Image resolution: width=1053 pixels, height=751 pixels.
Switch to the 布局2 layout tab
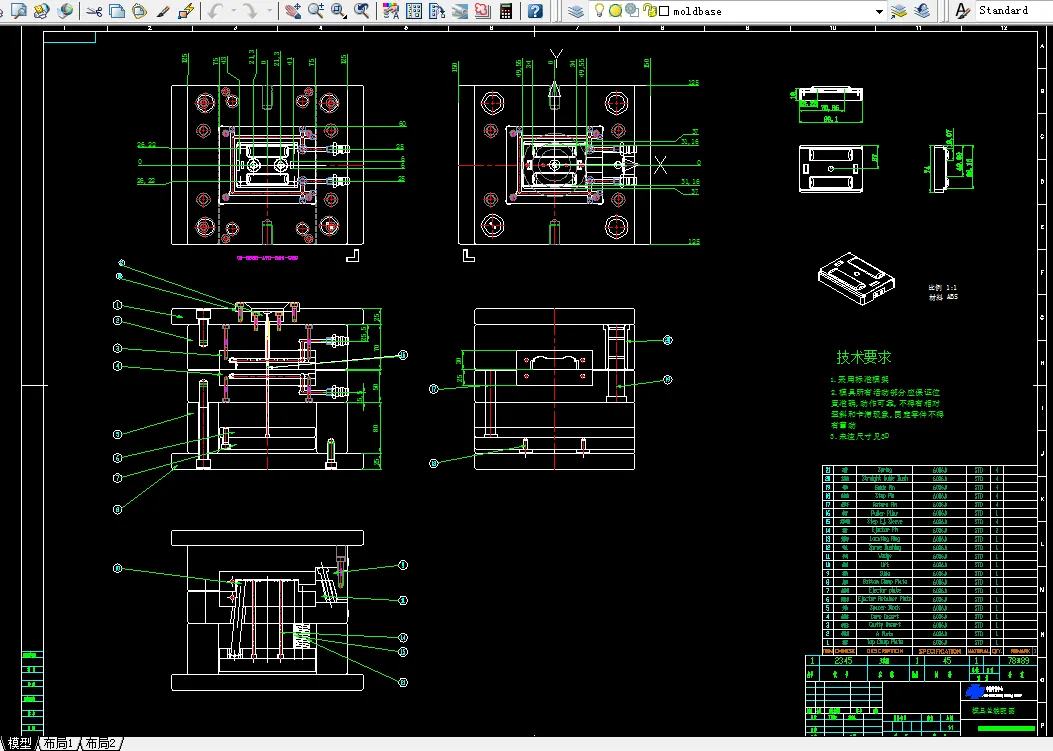[101, 743]
